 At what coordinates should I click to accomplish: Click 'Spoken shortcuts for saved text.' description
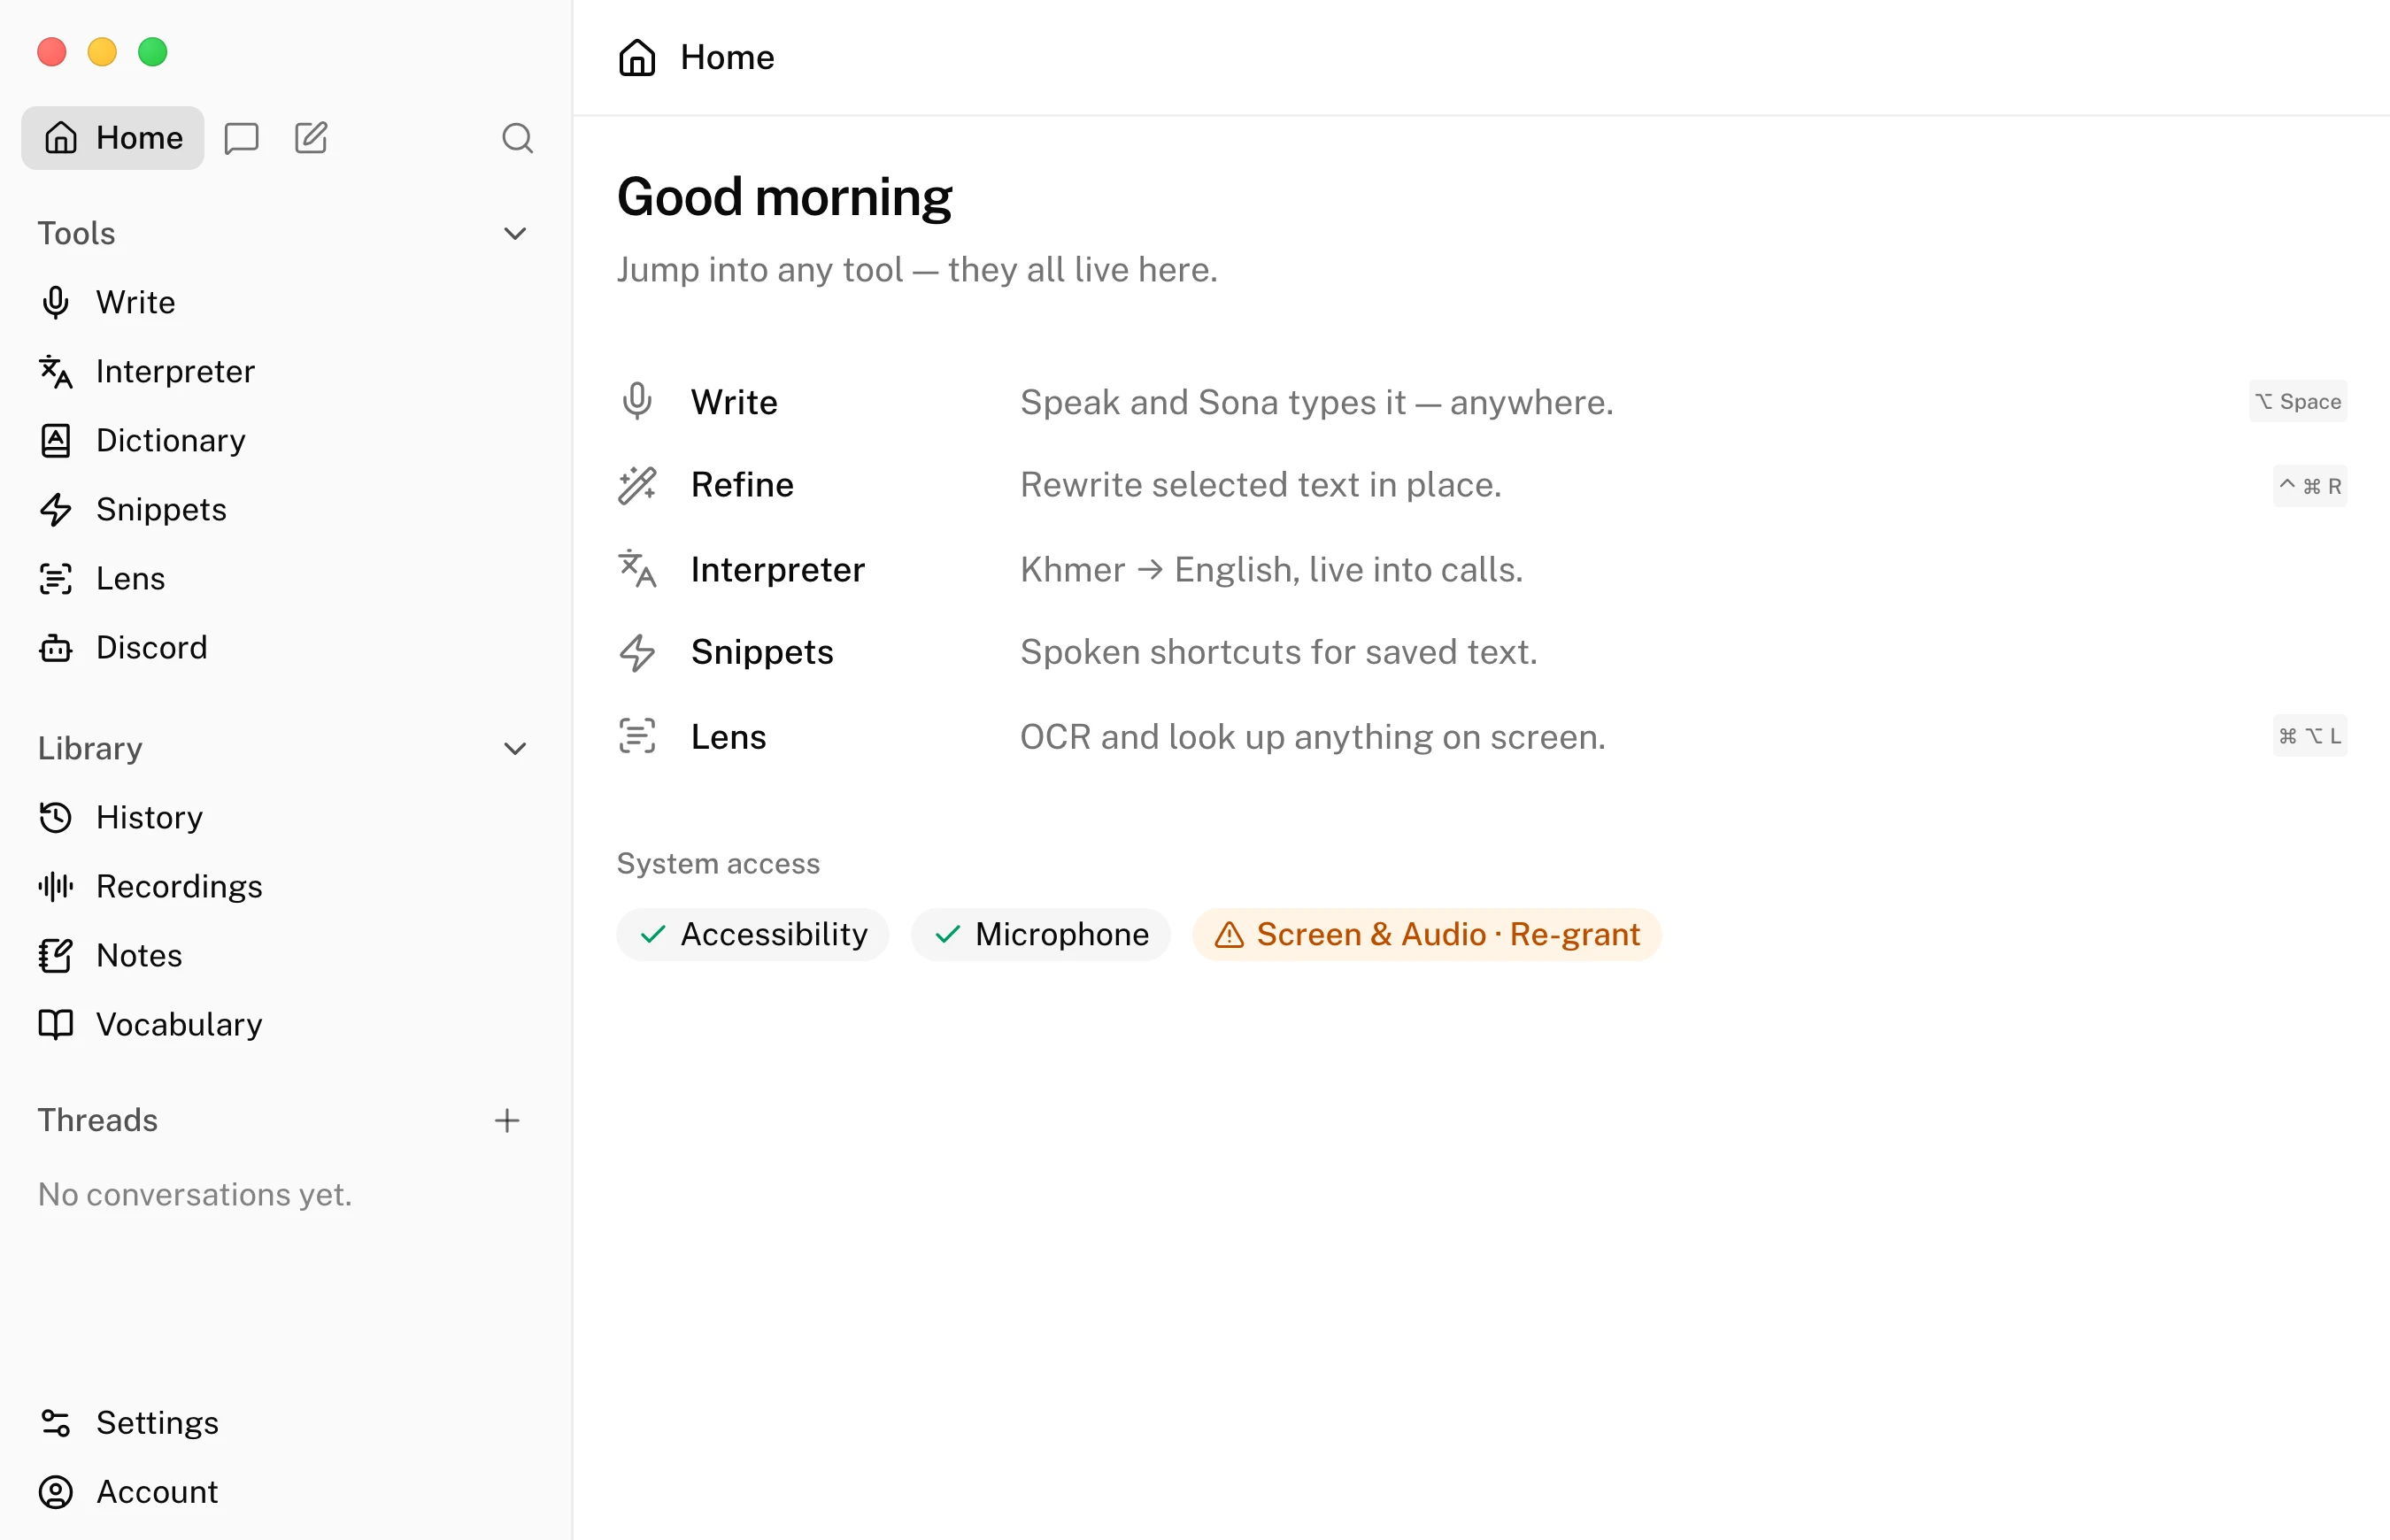pyautogui.click(x=1279, y=652)
